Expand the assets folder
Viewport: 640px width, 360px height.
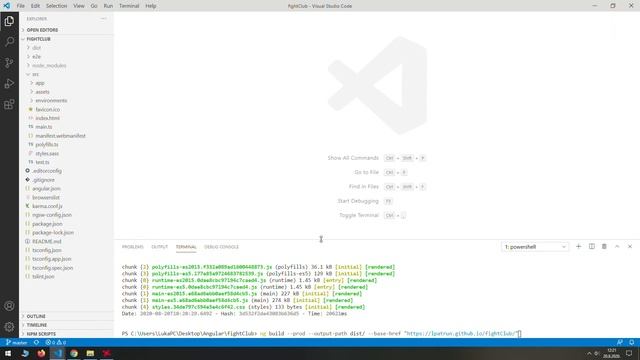68,92
